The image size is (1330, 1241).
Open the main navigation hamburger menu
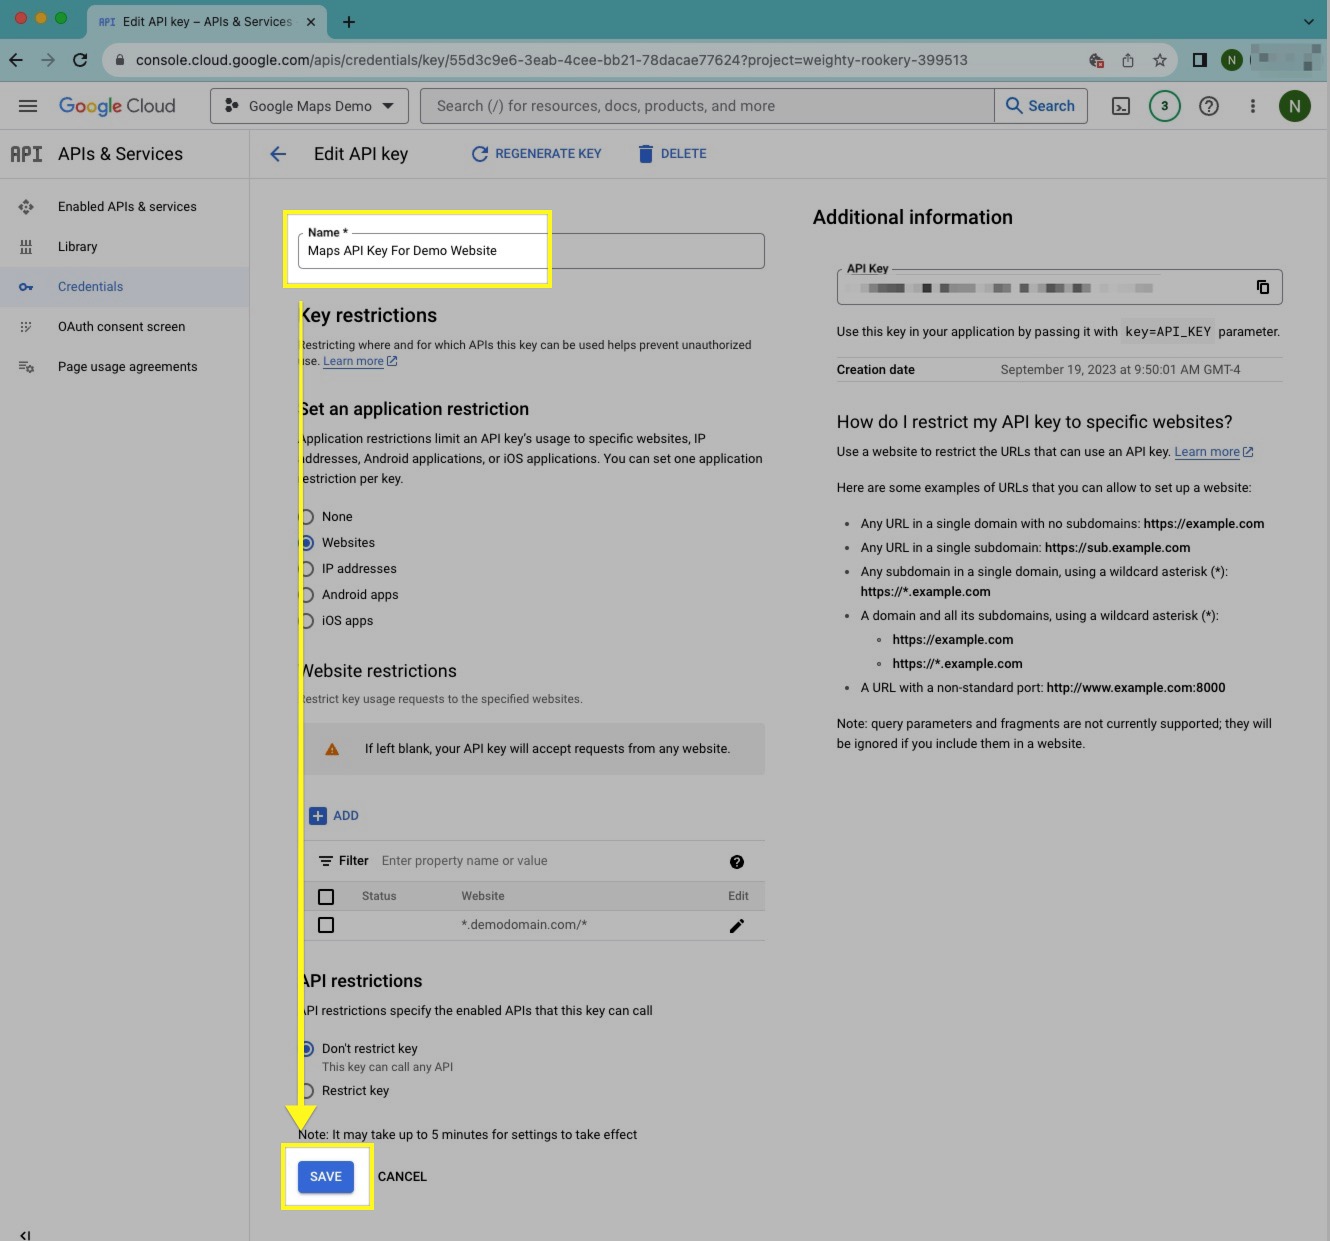(28, 106)
